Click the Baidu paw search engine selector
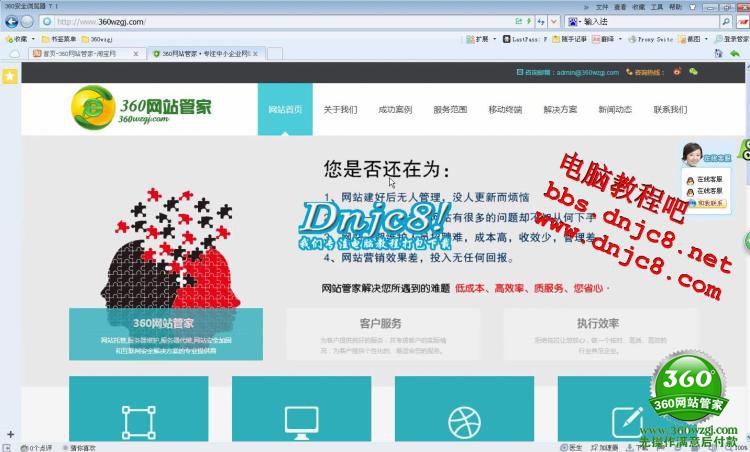Image resolution: width=750 pixels, height=452 pixels. [574, 22]
